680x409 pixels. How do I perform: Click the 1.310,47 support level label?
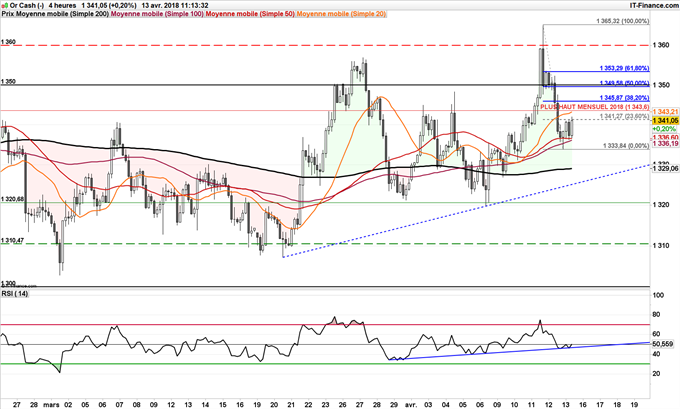[x=12, y=240]
